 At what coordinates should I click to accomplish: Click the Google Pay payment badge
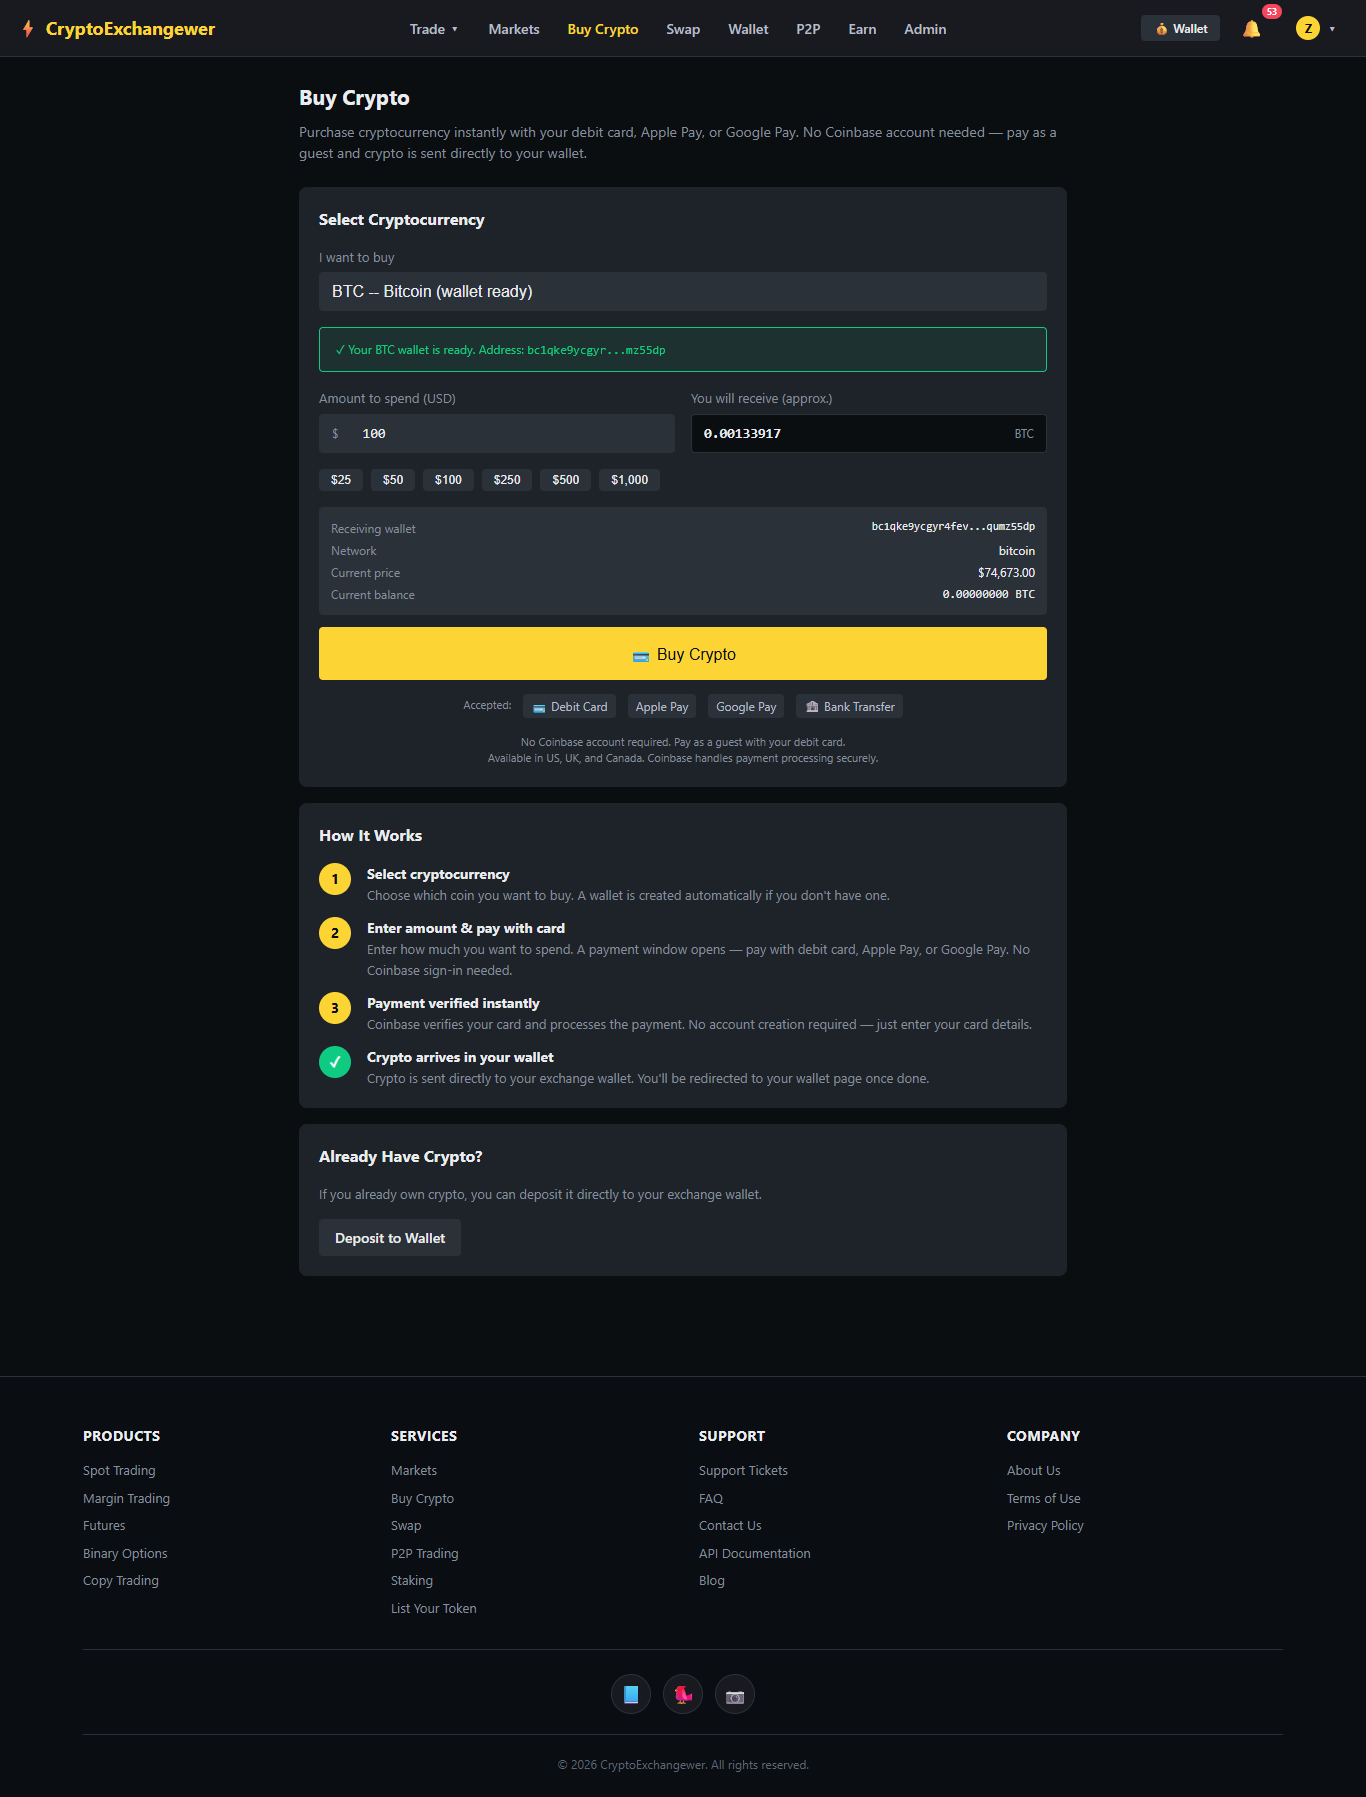coord(746,707)
